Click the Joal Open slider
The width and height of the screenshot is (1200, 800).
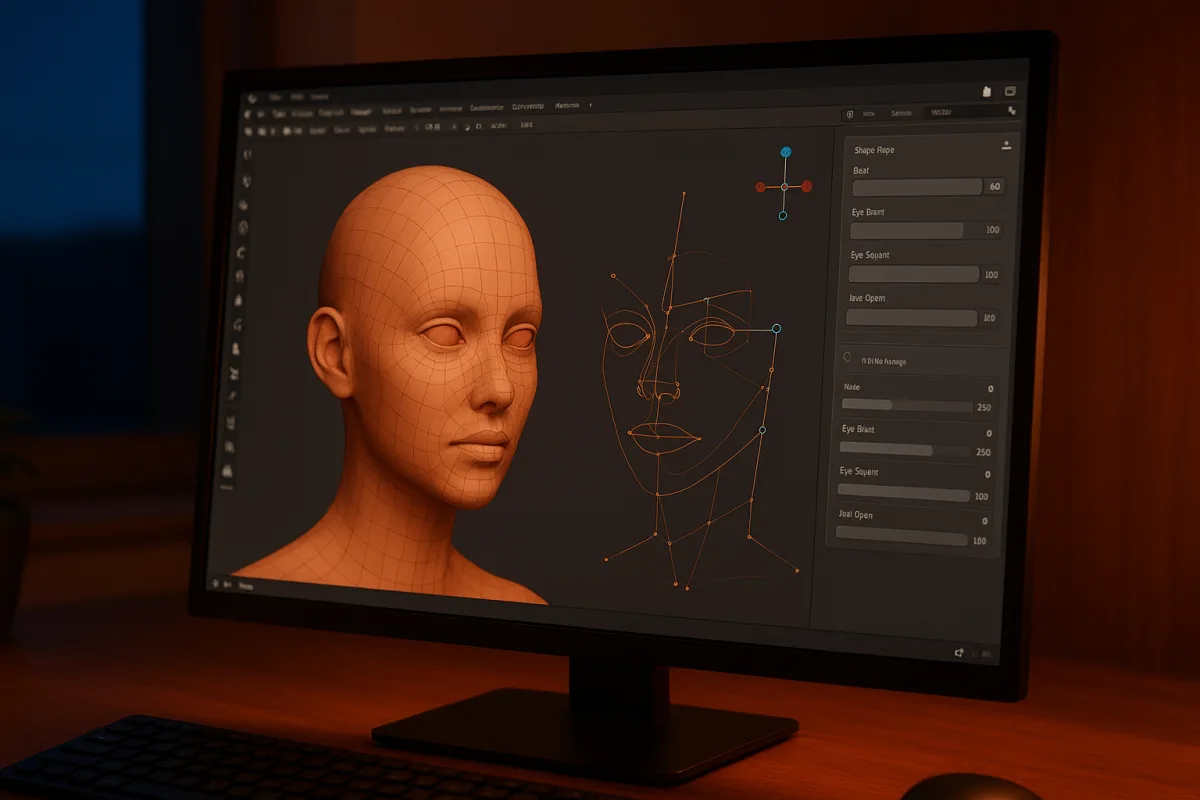click(x=901, y=538)
